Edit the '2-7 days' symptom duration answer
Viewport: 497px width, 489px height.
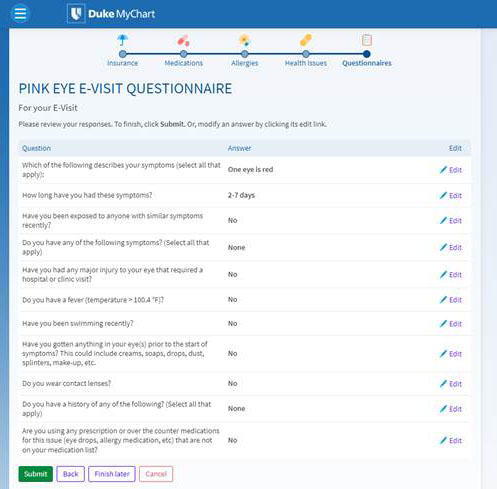click(451, 196)
